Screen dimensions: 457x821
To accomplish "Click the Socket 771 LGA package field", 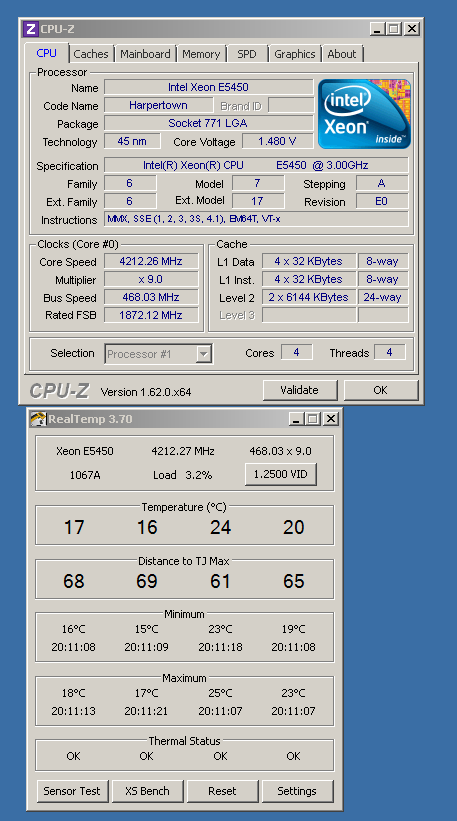I will tap(208, 123).
